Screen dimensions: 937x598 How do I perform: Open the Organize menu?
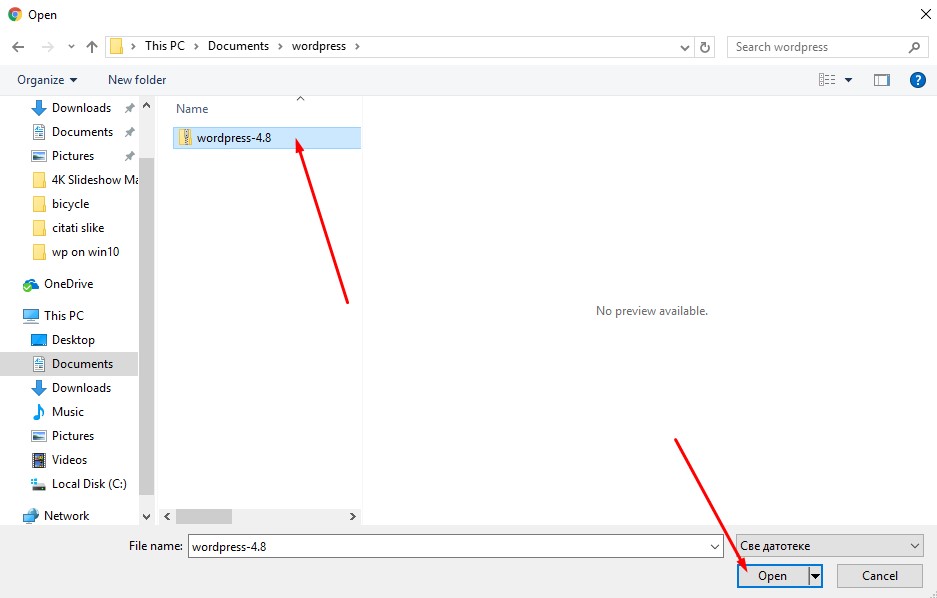pos(47,80)
